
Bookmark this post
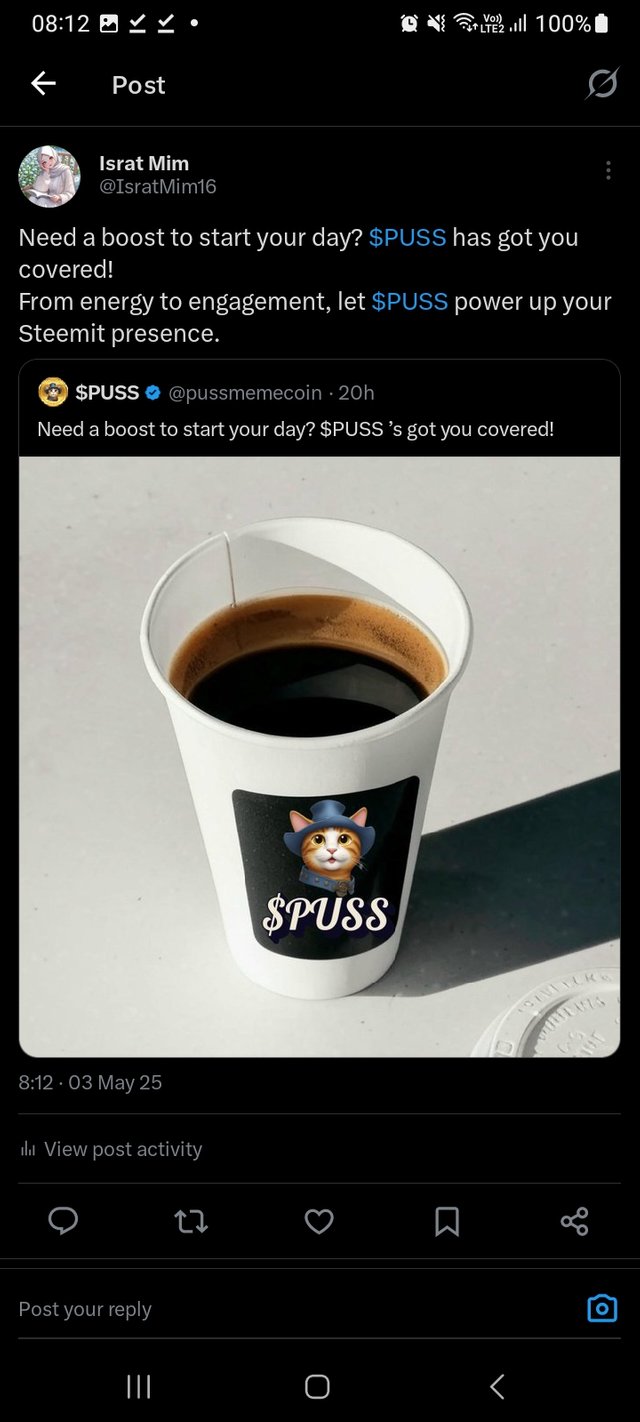click(447, 1221)
